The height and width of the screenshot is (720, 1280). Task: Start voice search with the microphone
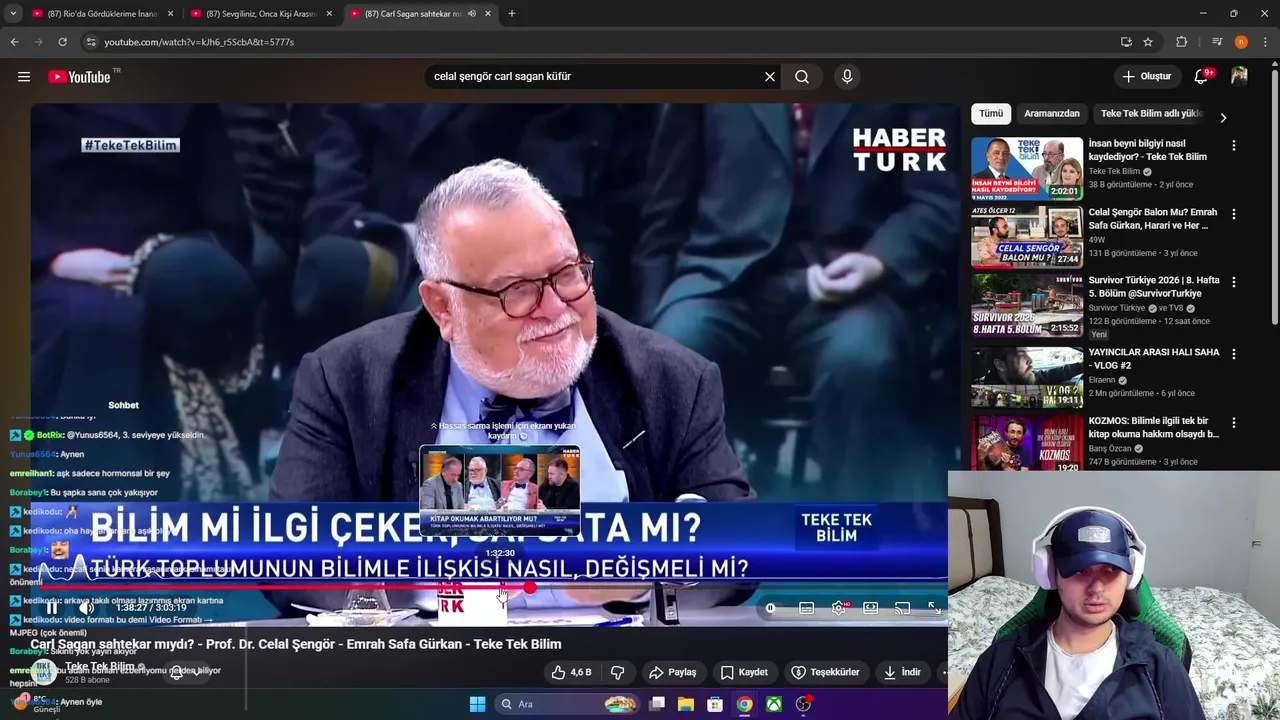coord(847,76)
